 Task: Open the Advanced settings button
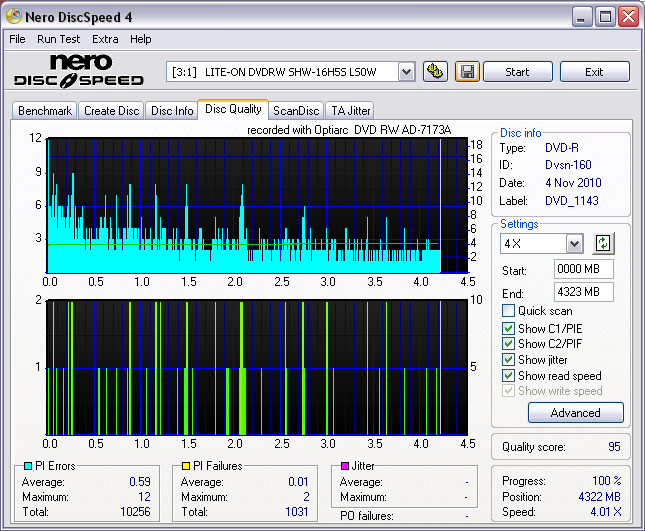point(575,413)
